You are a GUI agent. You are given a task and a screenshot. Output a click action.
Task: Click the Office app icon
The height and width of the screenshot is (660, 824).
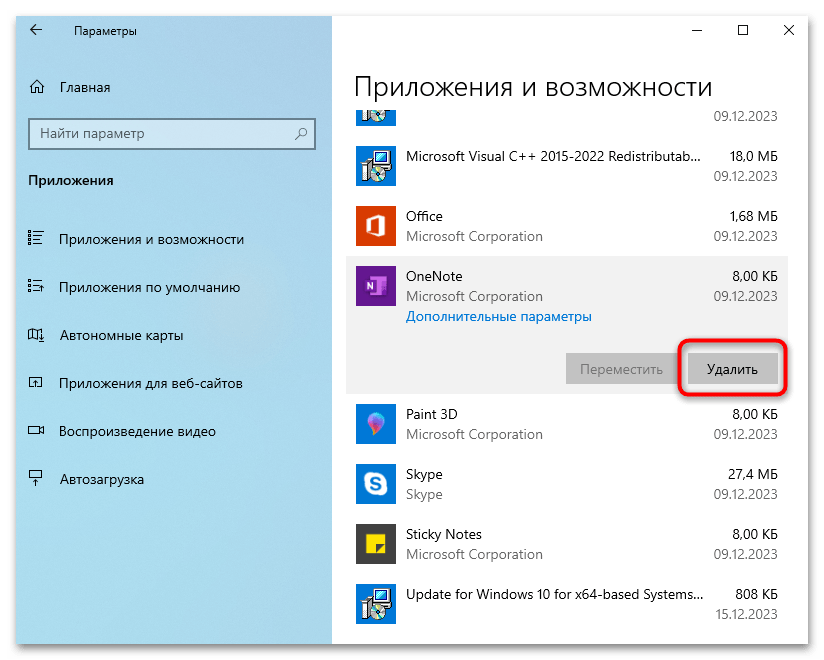coord(376,226)
